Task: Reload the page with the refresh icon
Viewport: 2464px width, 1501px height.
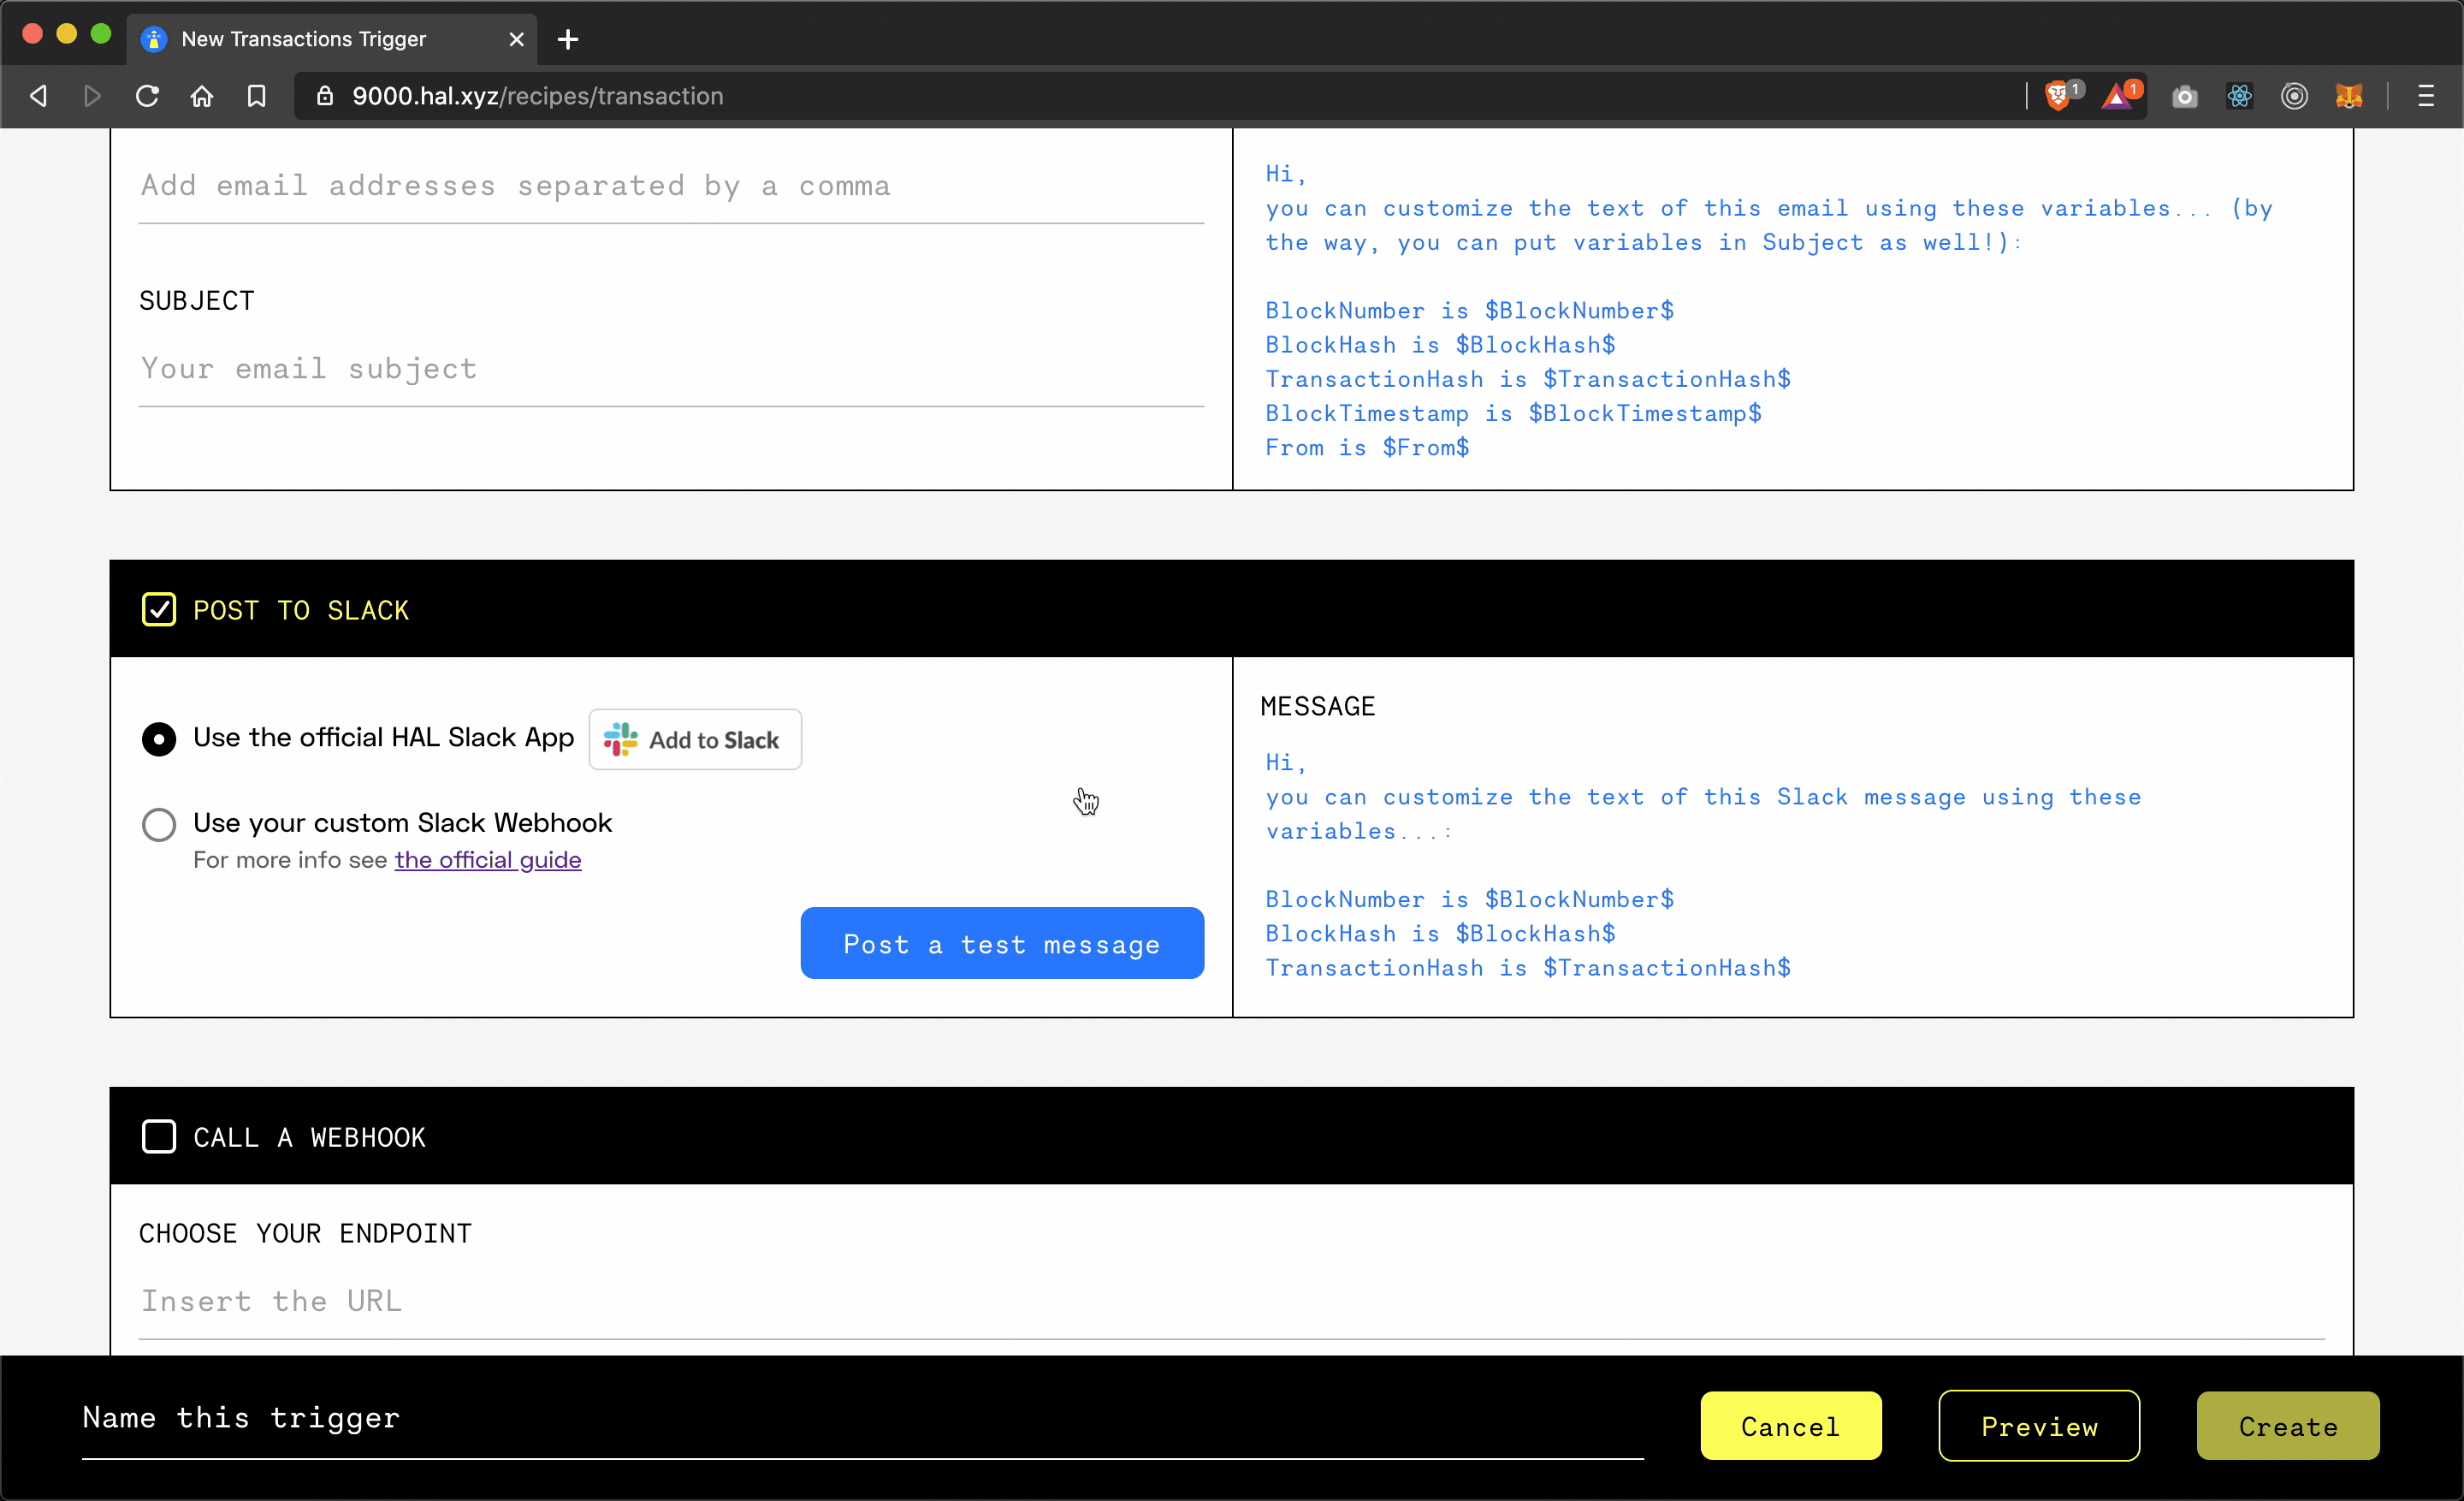Action: coord(147,96)
